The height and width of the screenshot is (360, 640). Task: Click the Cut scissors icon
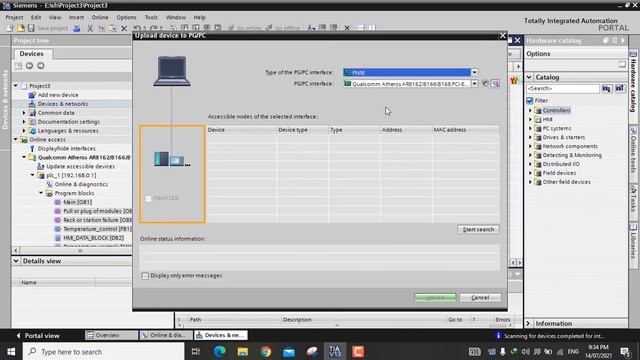click(90, 28)
